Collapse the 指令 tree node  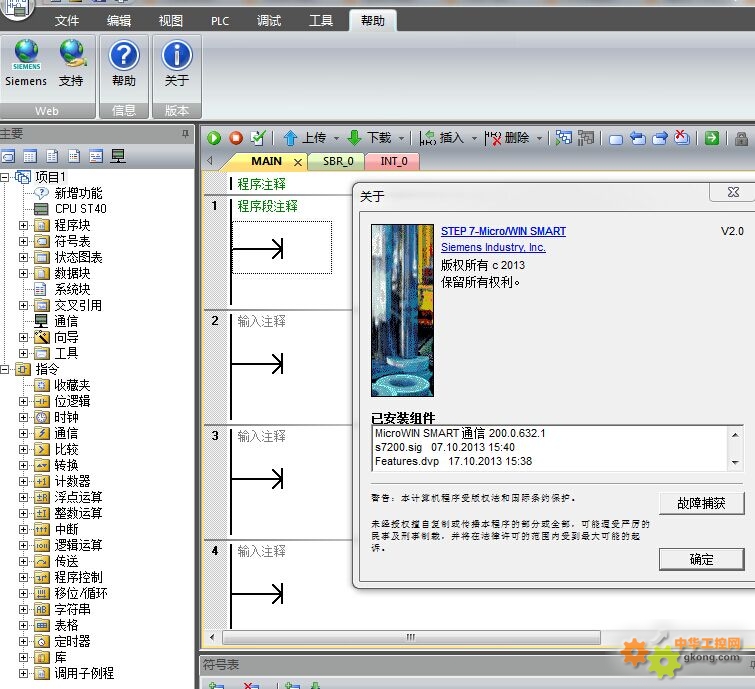point(5,369)
